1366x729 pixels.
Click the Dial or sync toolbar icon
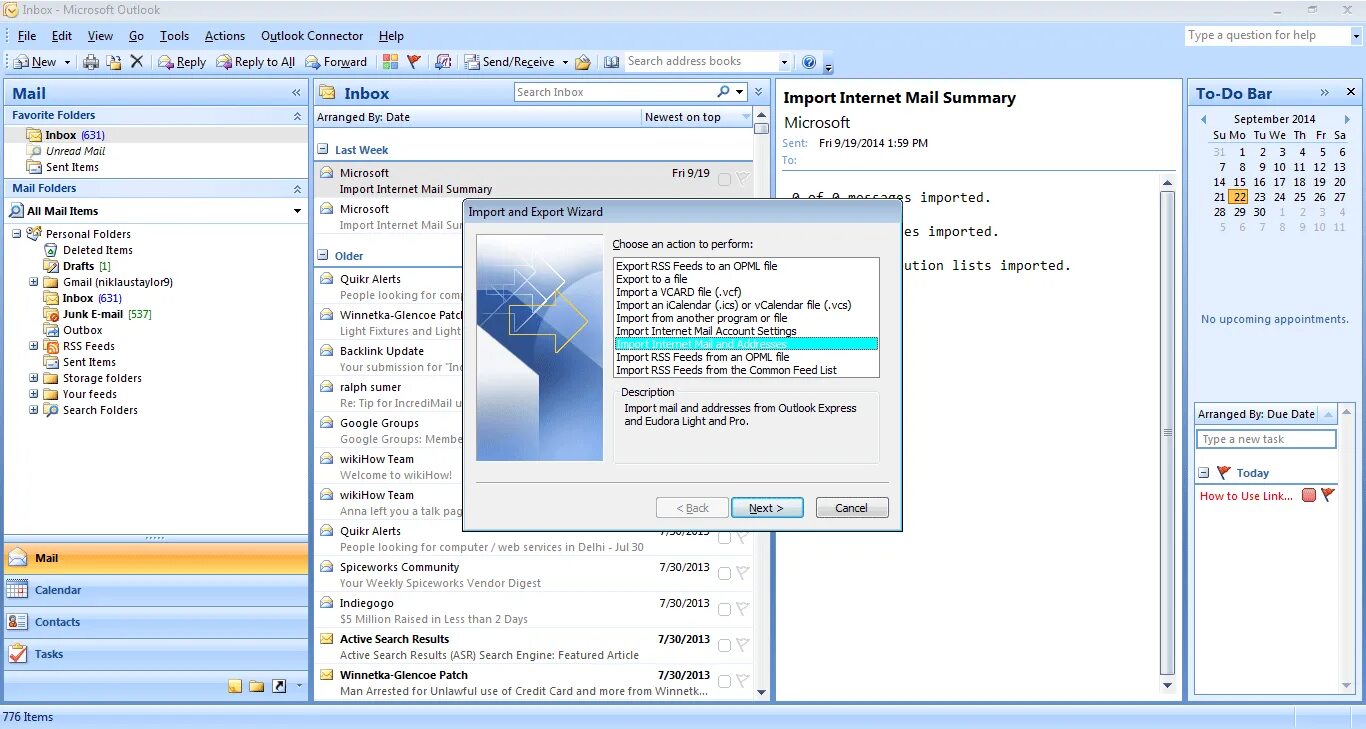point(443,62)
